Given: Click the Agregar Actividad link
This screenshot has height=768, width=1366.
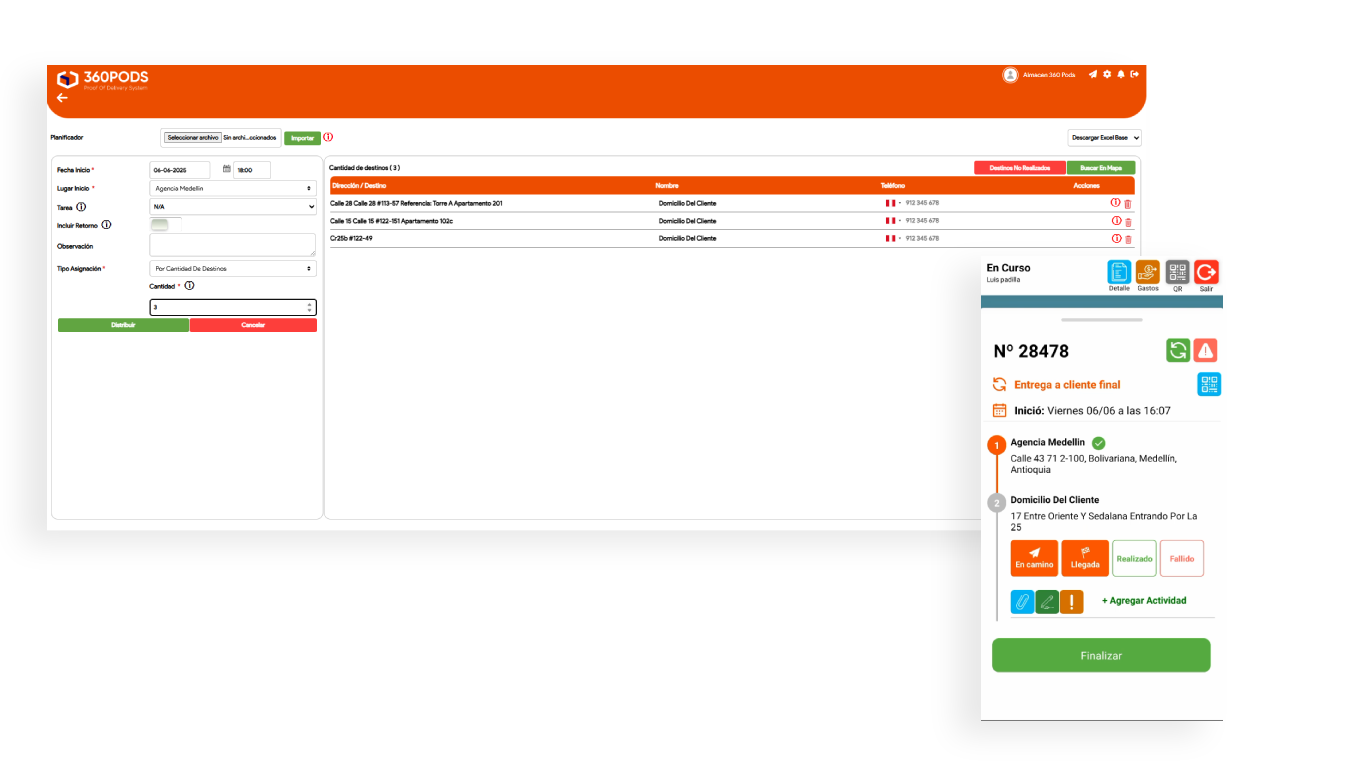Looking at the screenshot, I should [1144, 601].
